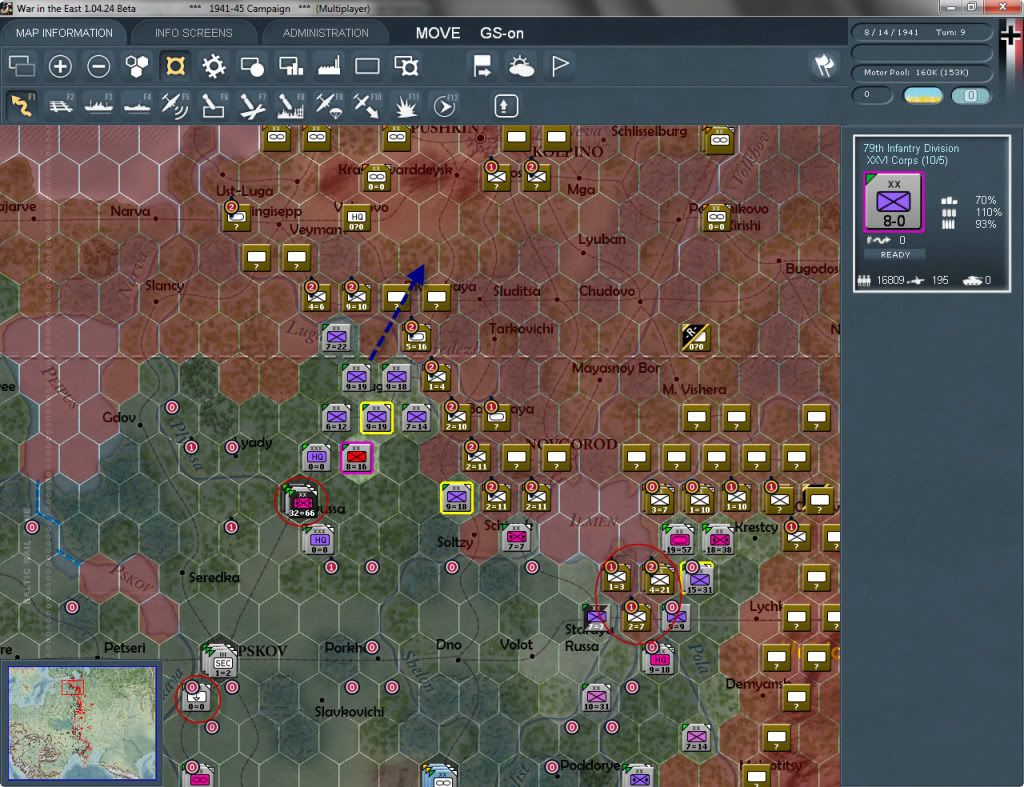This screenshot has width=1024, height=787.
Task: Click the boxed up-arrow icon
Action: tap(505, 106)
